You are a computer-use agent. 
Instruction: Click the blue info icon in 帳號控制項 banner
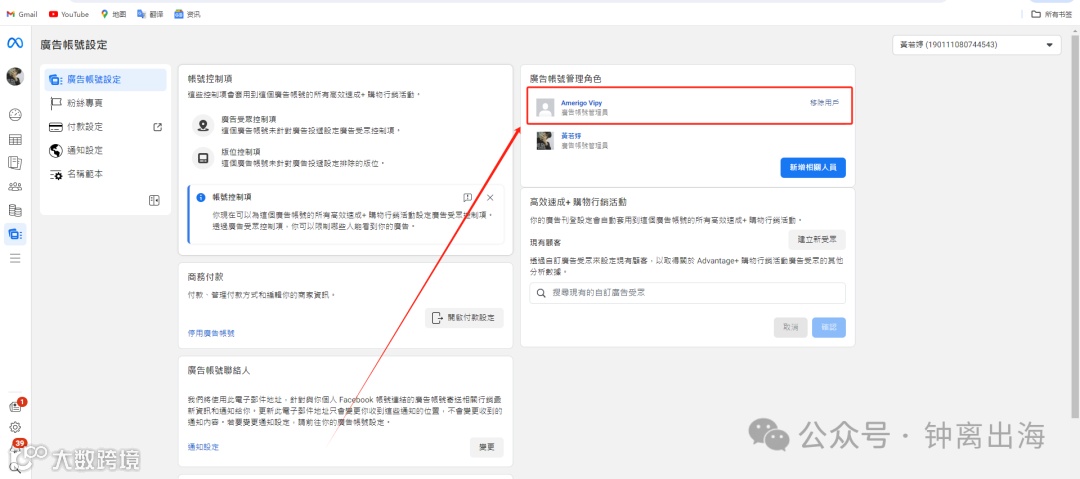point(201,197)
